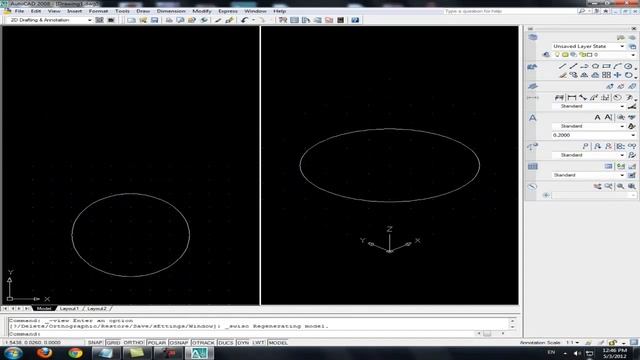Toggle OTRACK in status bar

(203, 342)
